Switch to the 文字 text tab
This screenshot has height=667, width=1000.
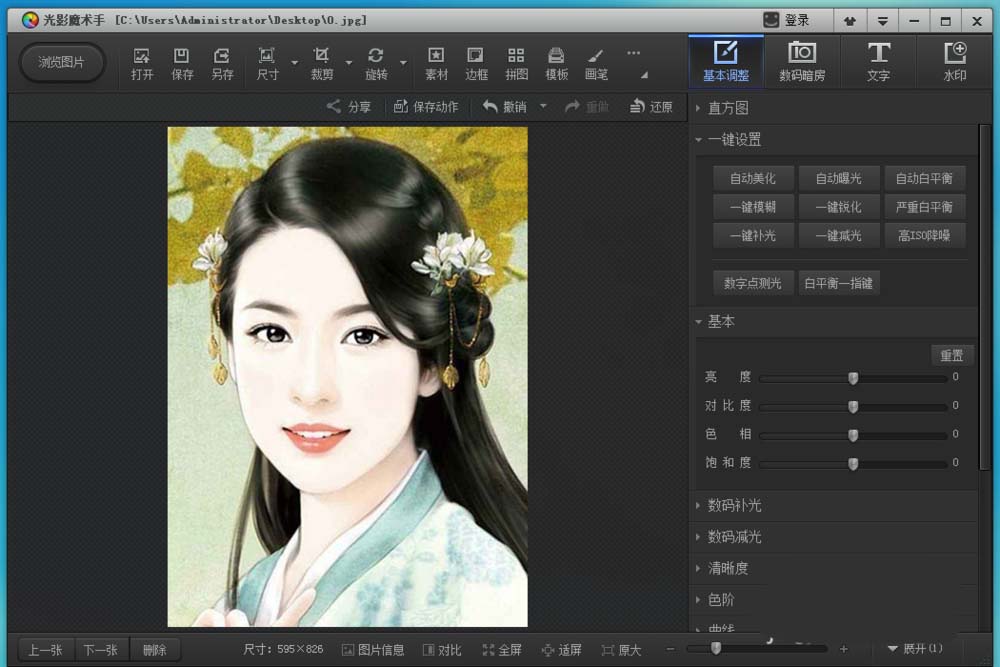pos(878,62)
